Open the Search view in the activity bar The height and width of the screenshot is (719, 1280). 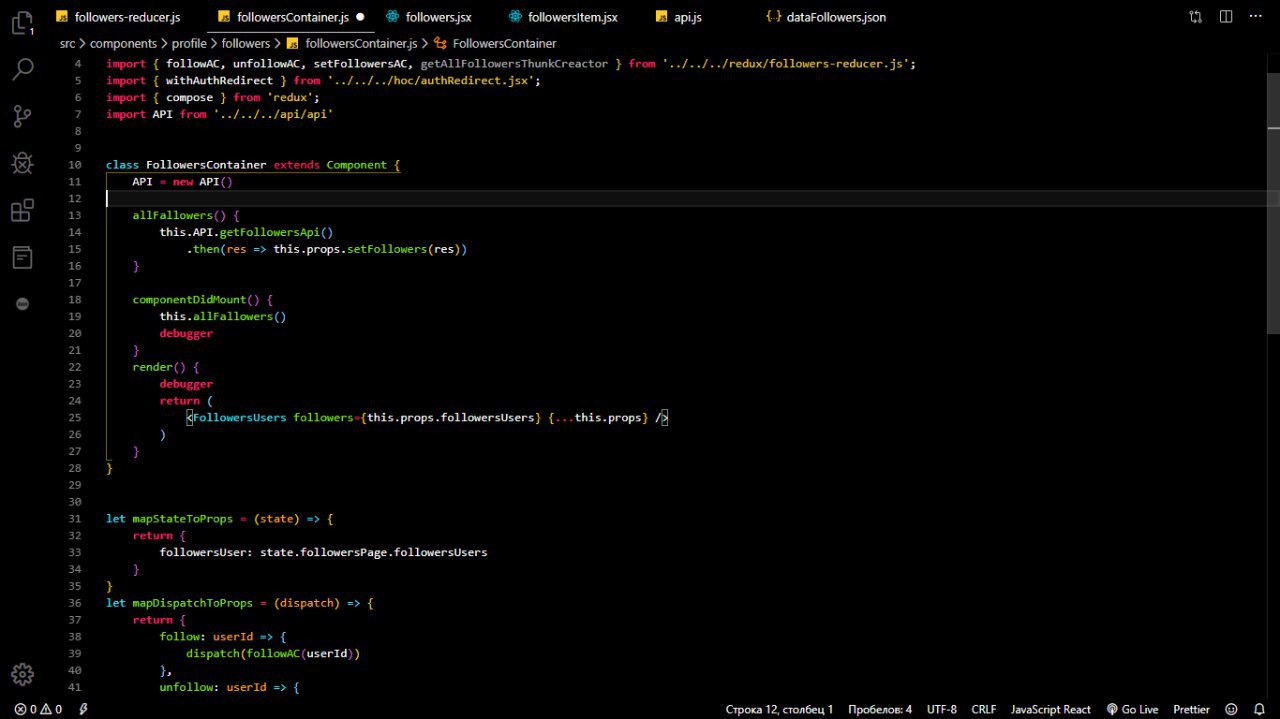pyautogui.click(x=22, y=69)
